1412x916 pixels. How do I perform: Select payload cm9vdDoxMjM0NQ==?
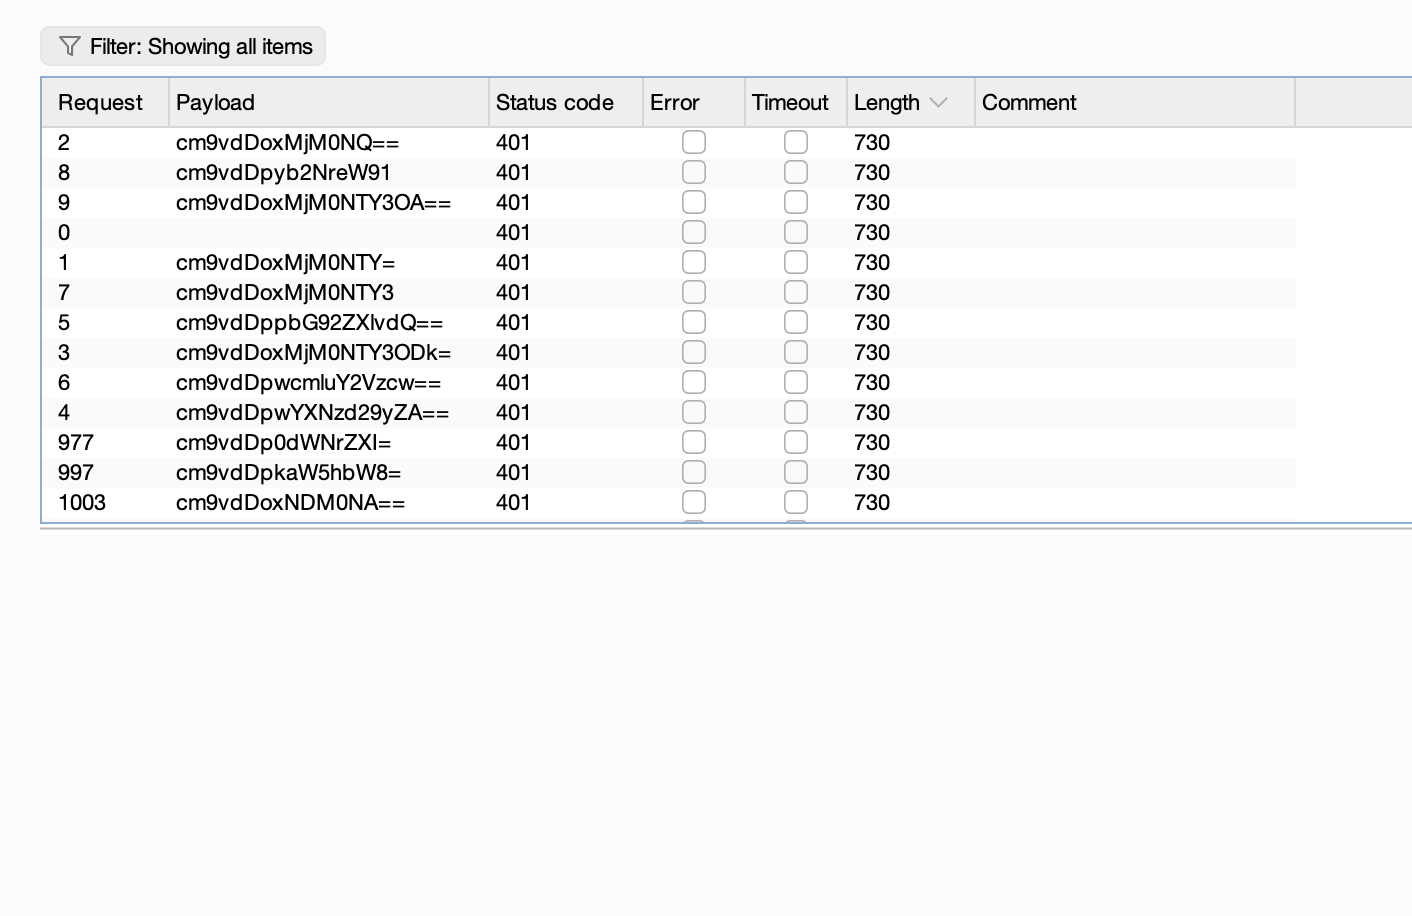(288, 142)
